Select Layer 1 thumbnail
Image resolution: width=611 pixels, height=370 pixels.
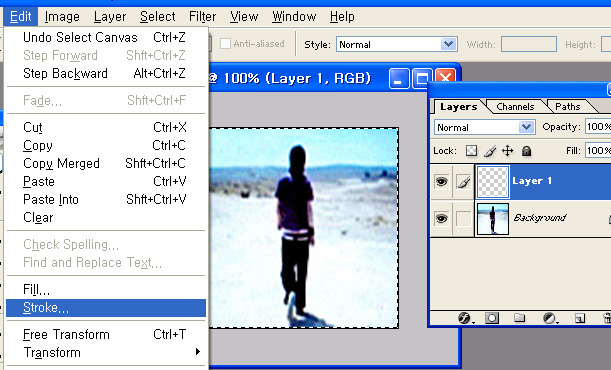[493, 181]
